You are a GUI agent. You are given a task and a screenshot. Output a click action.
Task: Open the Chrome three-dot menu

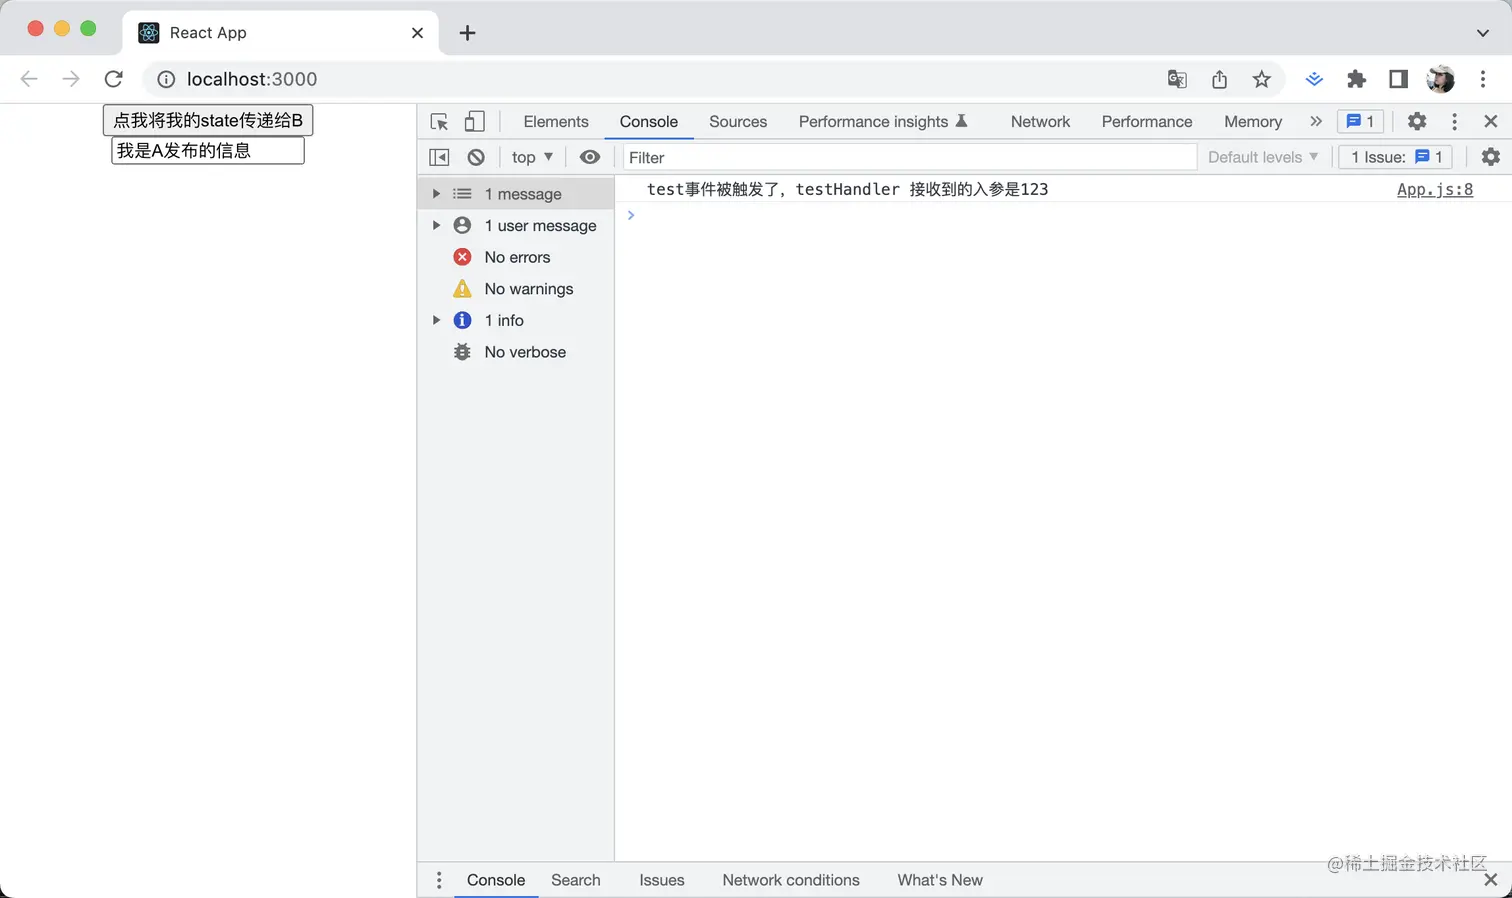click(1483, 79)
